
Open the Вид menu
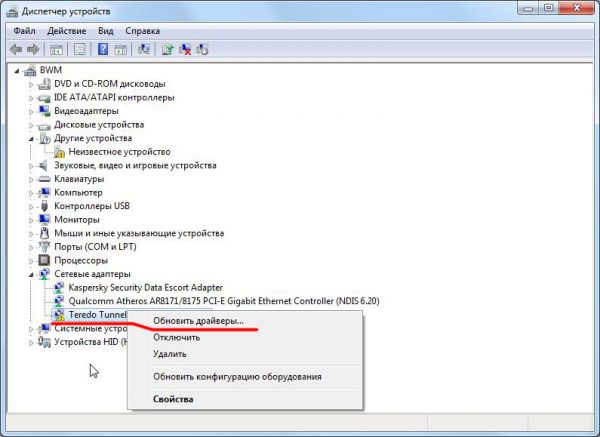106,31
